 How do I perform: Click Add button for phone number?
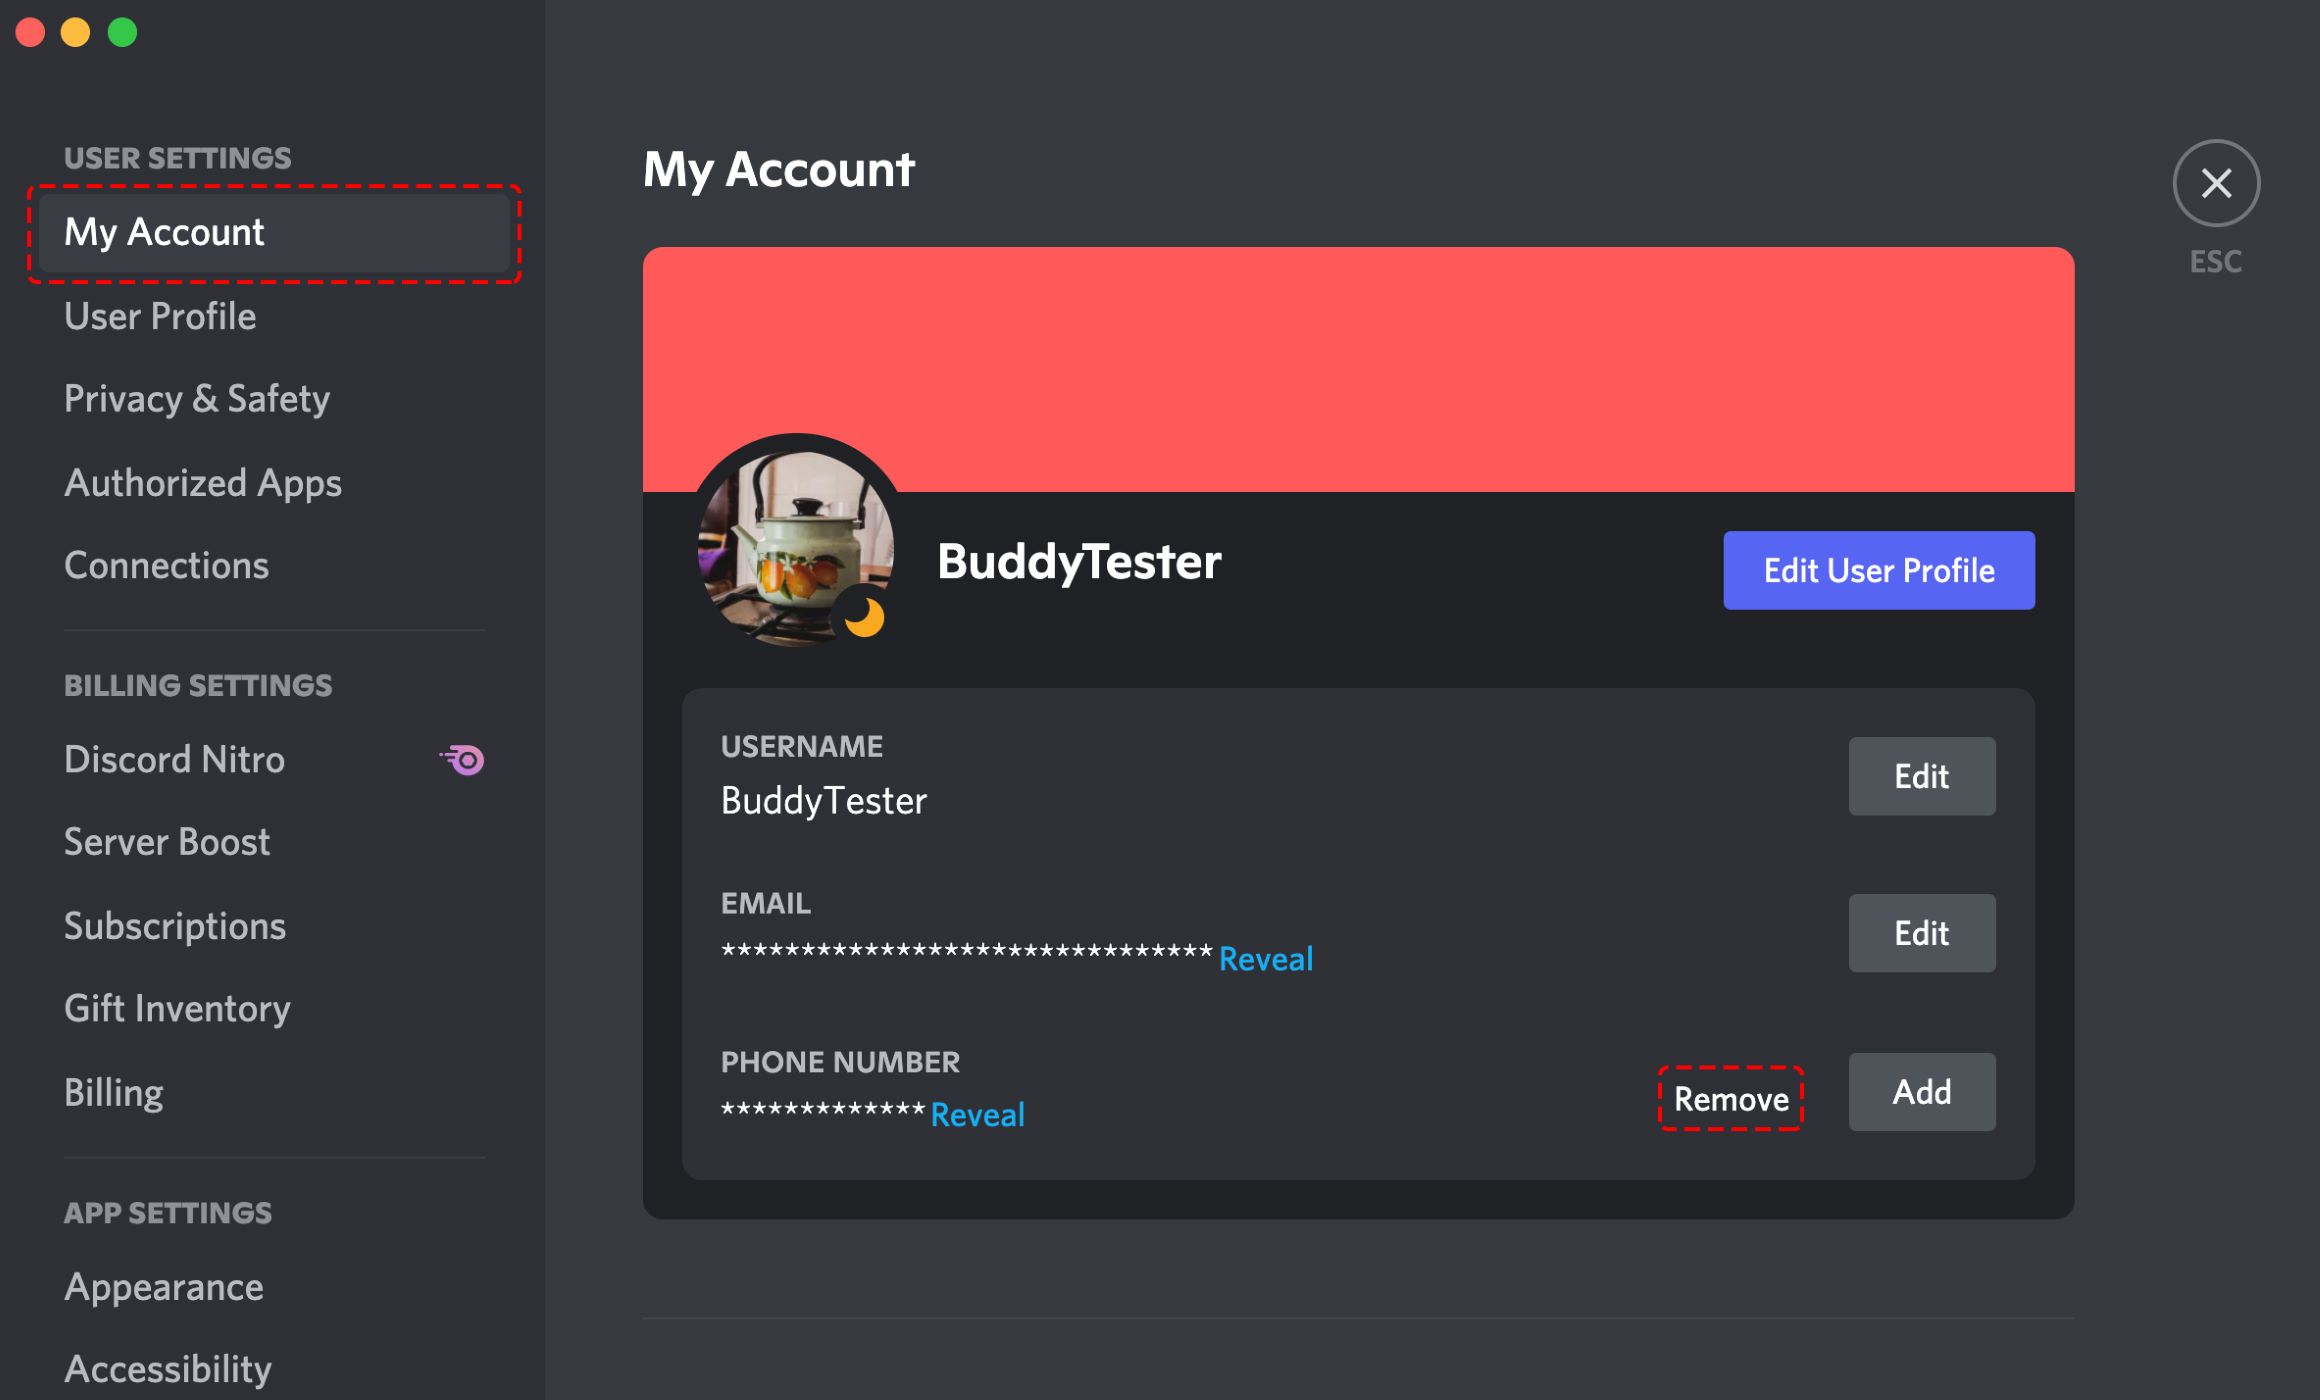(1922, 1092)
